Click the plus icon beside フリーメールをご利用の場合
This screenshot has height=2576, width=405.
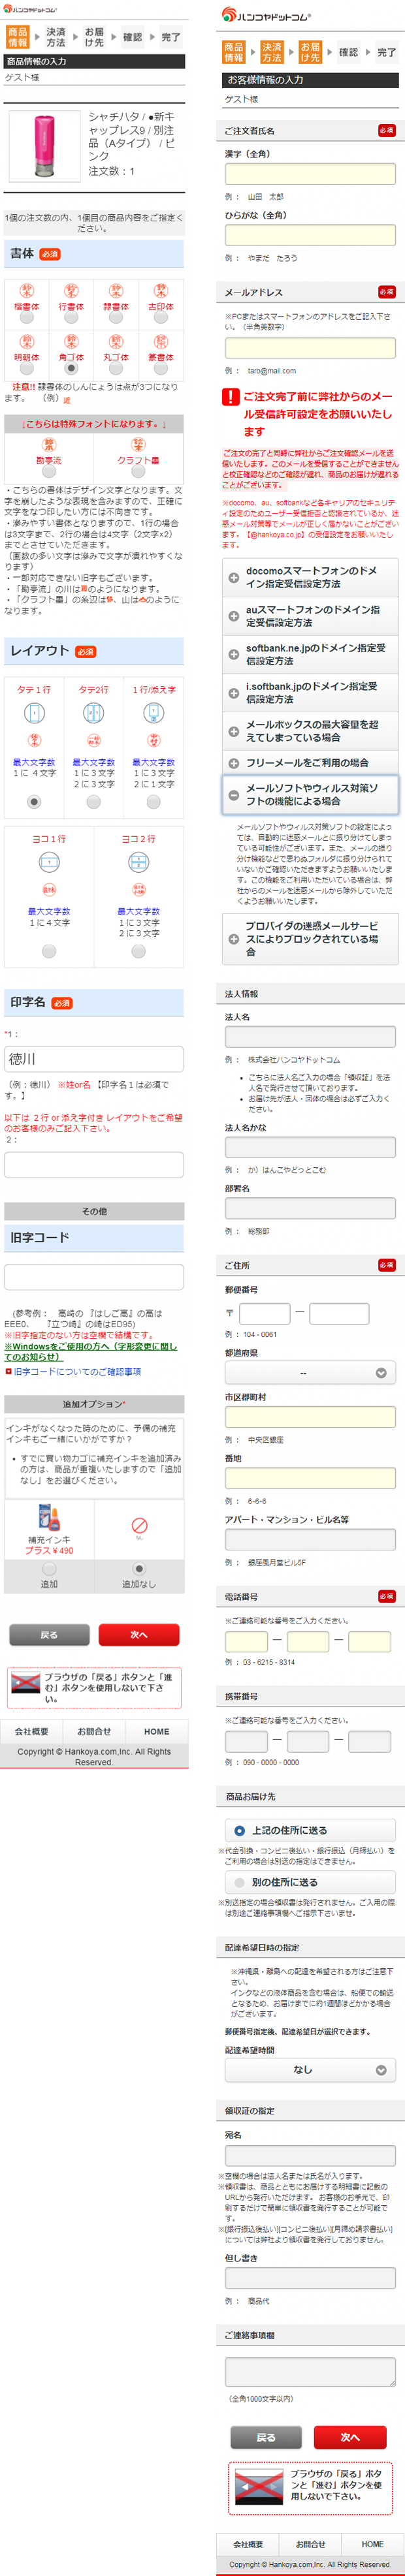tap(233, 763)
